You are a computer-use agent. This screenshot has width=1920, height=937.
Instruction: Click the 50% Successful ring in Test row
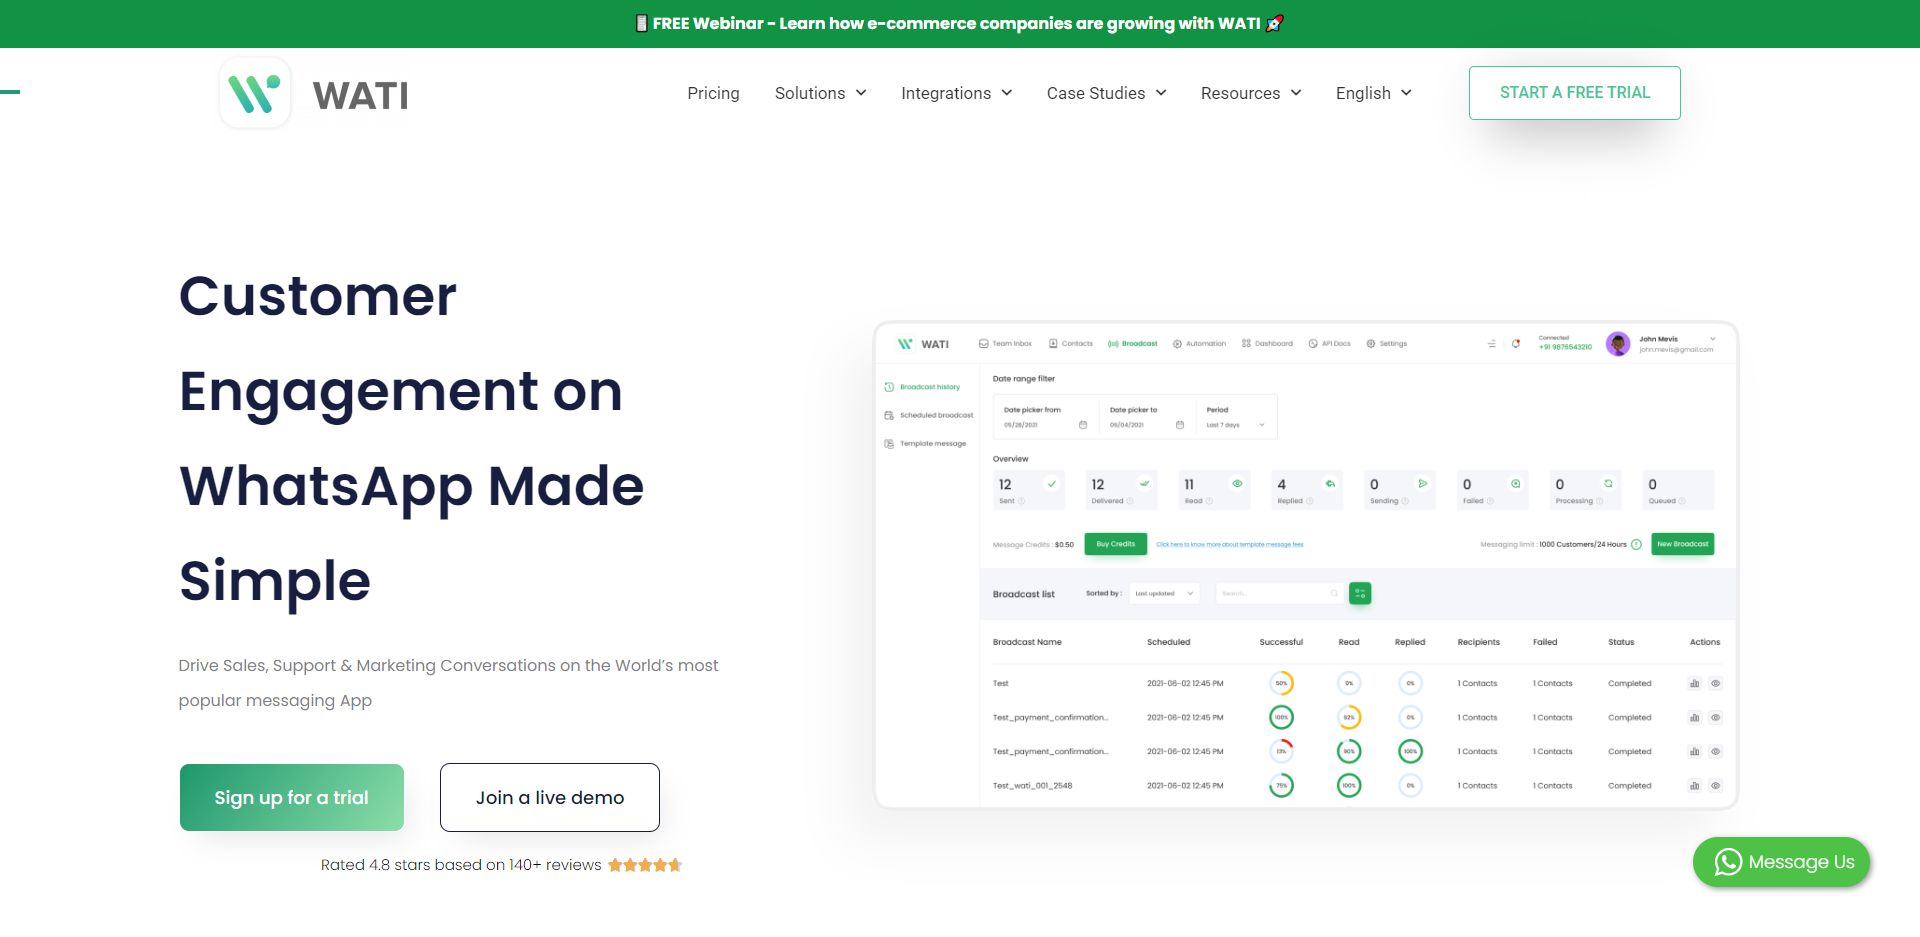(1281, 684)
